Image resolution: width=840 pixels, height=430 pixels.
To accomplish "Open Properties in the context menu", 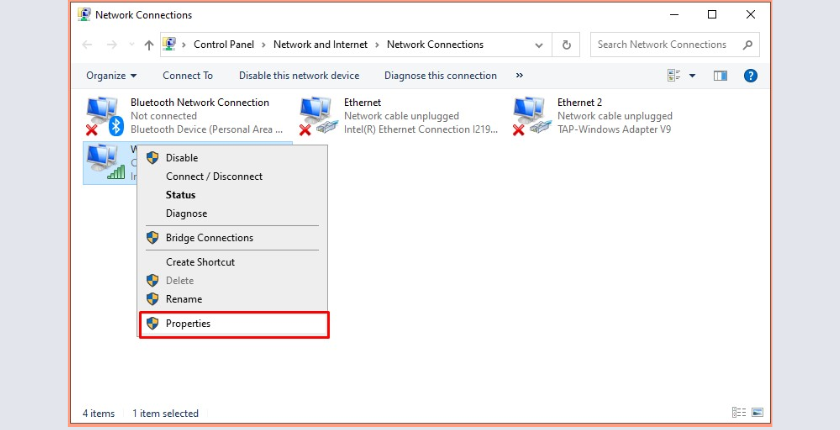I will (x=234, y=323).
